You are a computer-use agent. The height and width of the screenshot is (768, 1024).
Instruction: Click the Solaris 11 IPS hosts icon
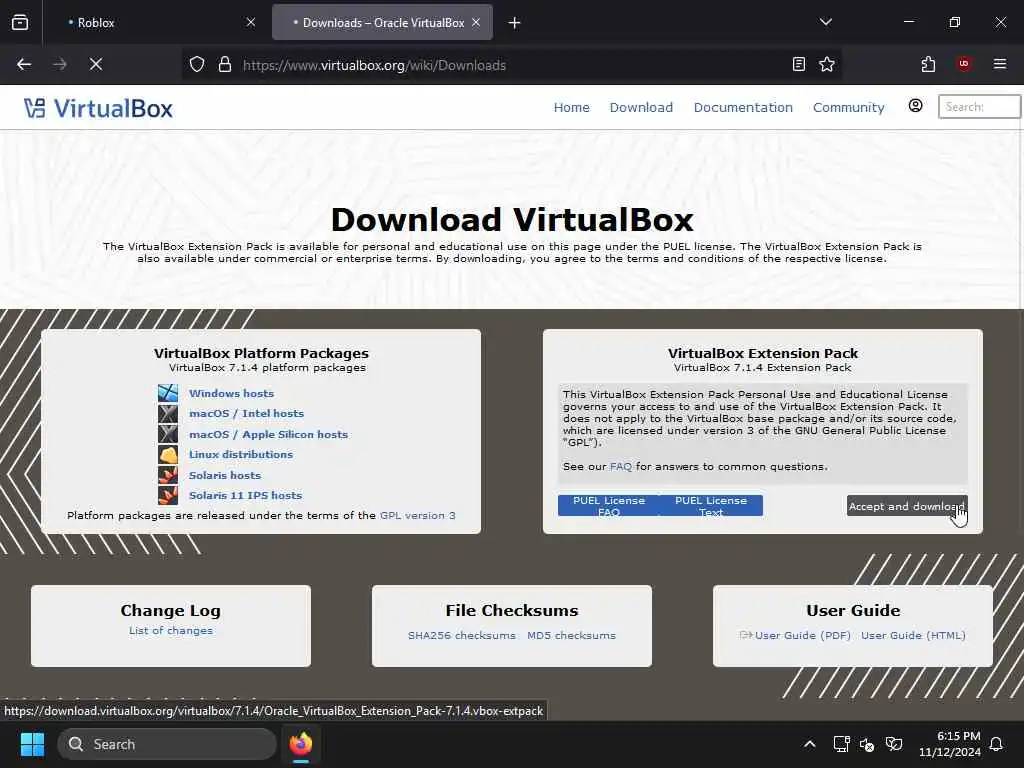tap(168, 495)
